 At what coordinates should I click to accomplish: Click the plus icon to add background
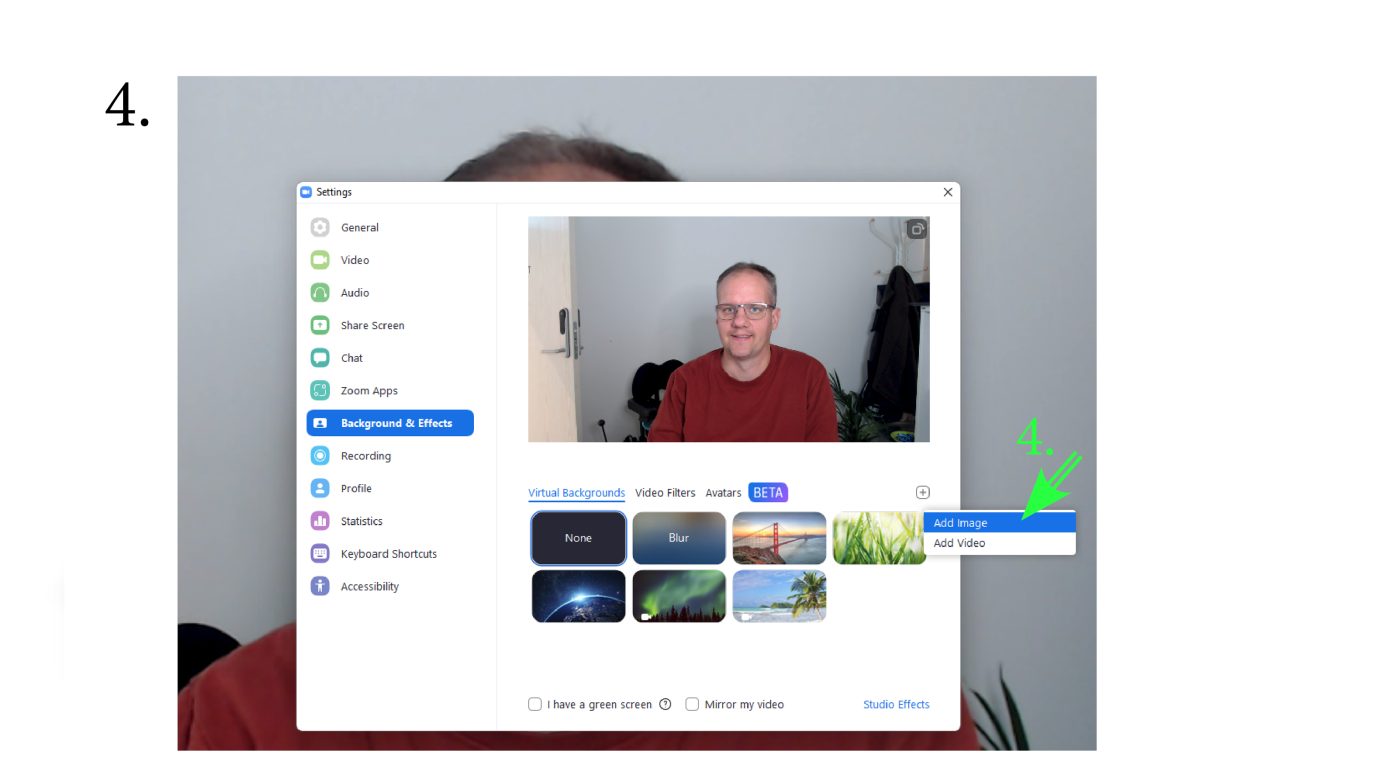click(922, 492)
